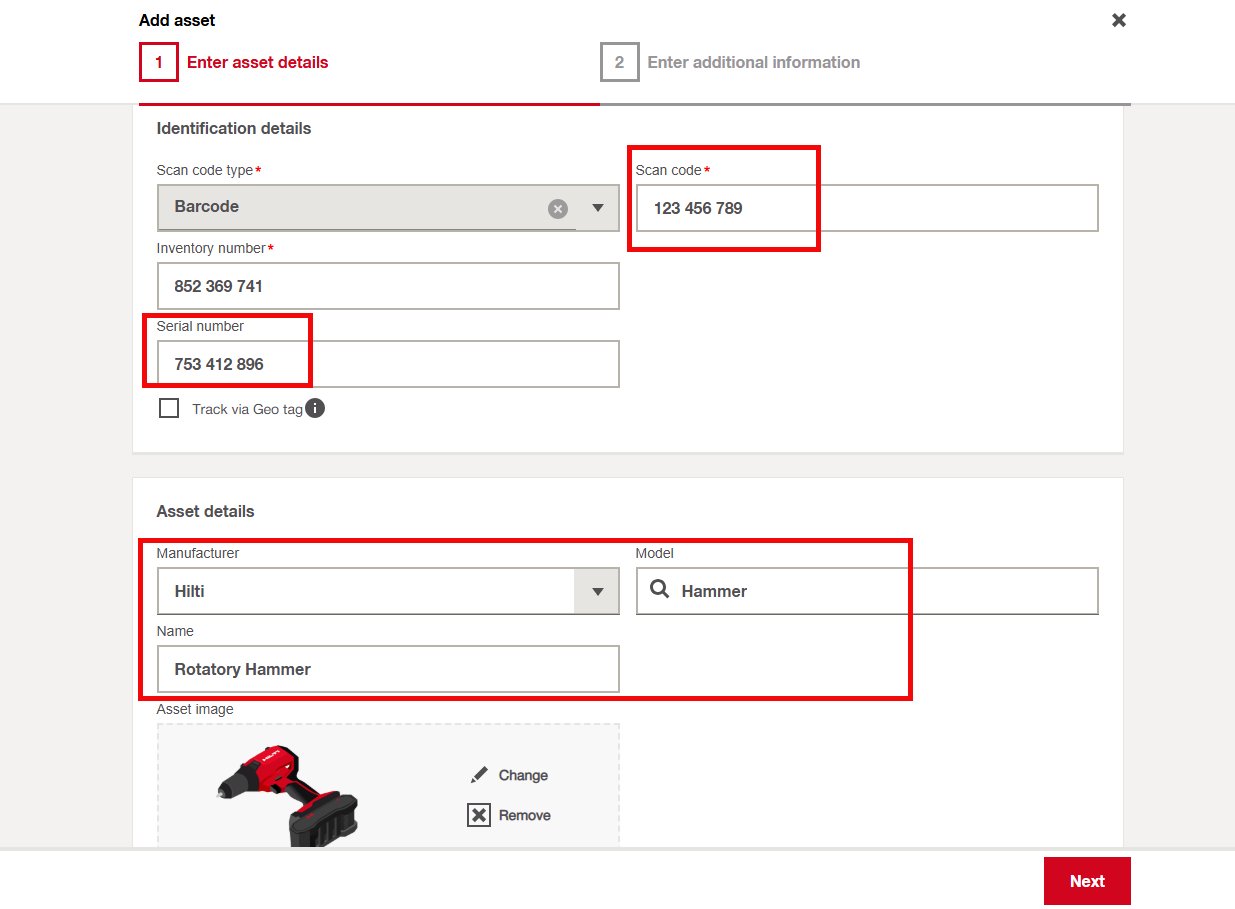Click the Geo tag info icon
Viewport: 1235px width, 909px height.
[x=315, y=408]
